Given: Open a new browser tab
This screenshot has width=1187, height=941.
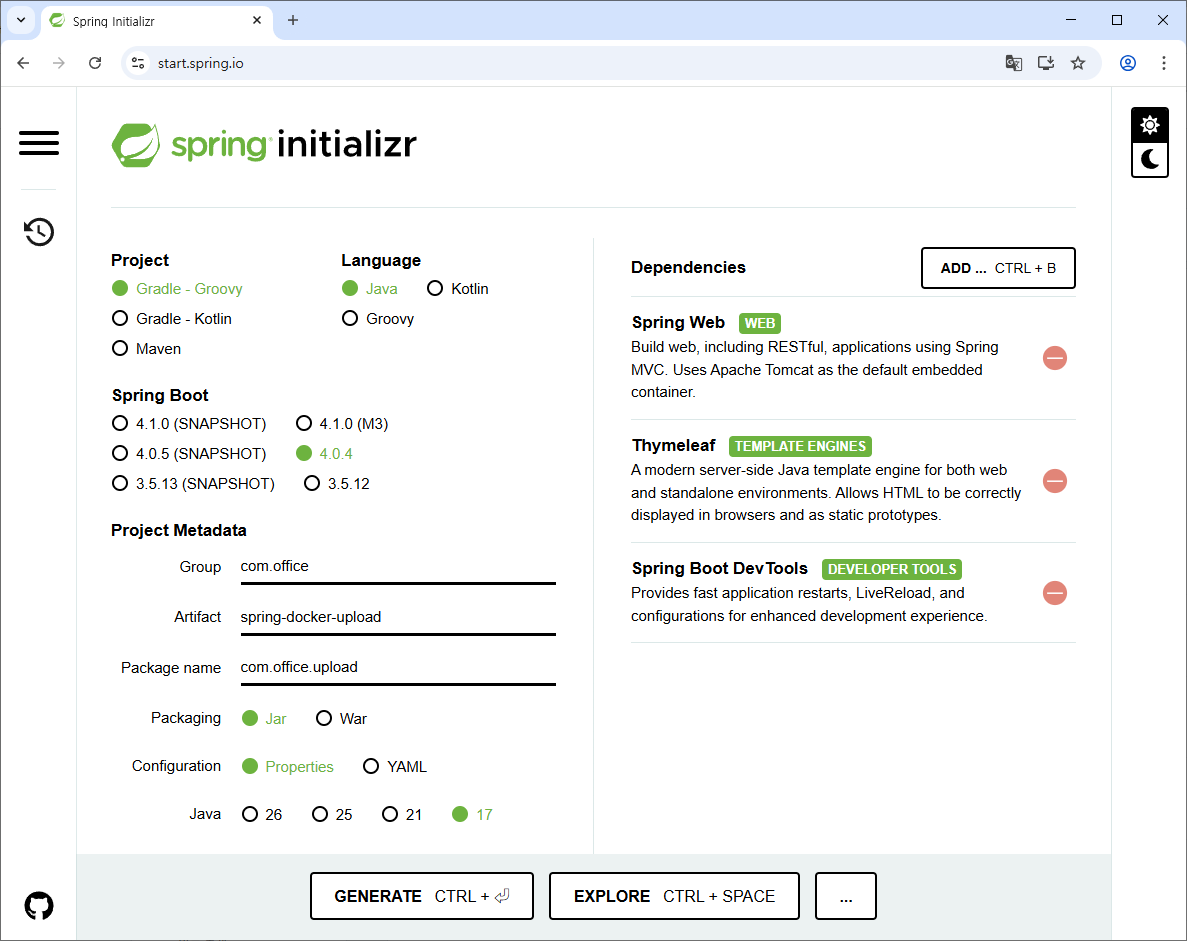Looking at the screenshot, I should [293, 20].
